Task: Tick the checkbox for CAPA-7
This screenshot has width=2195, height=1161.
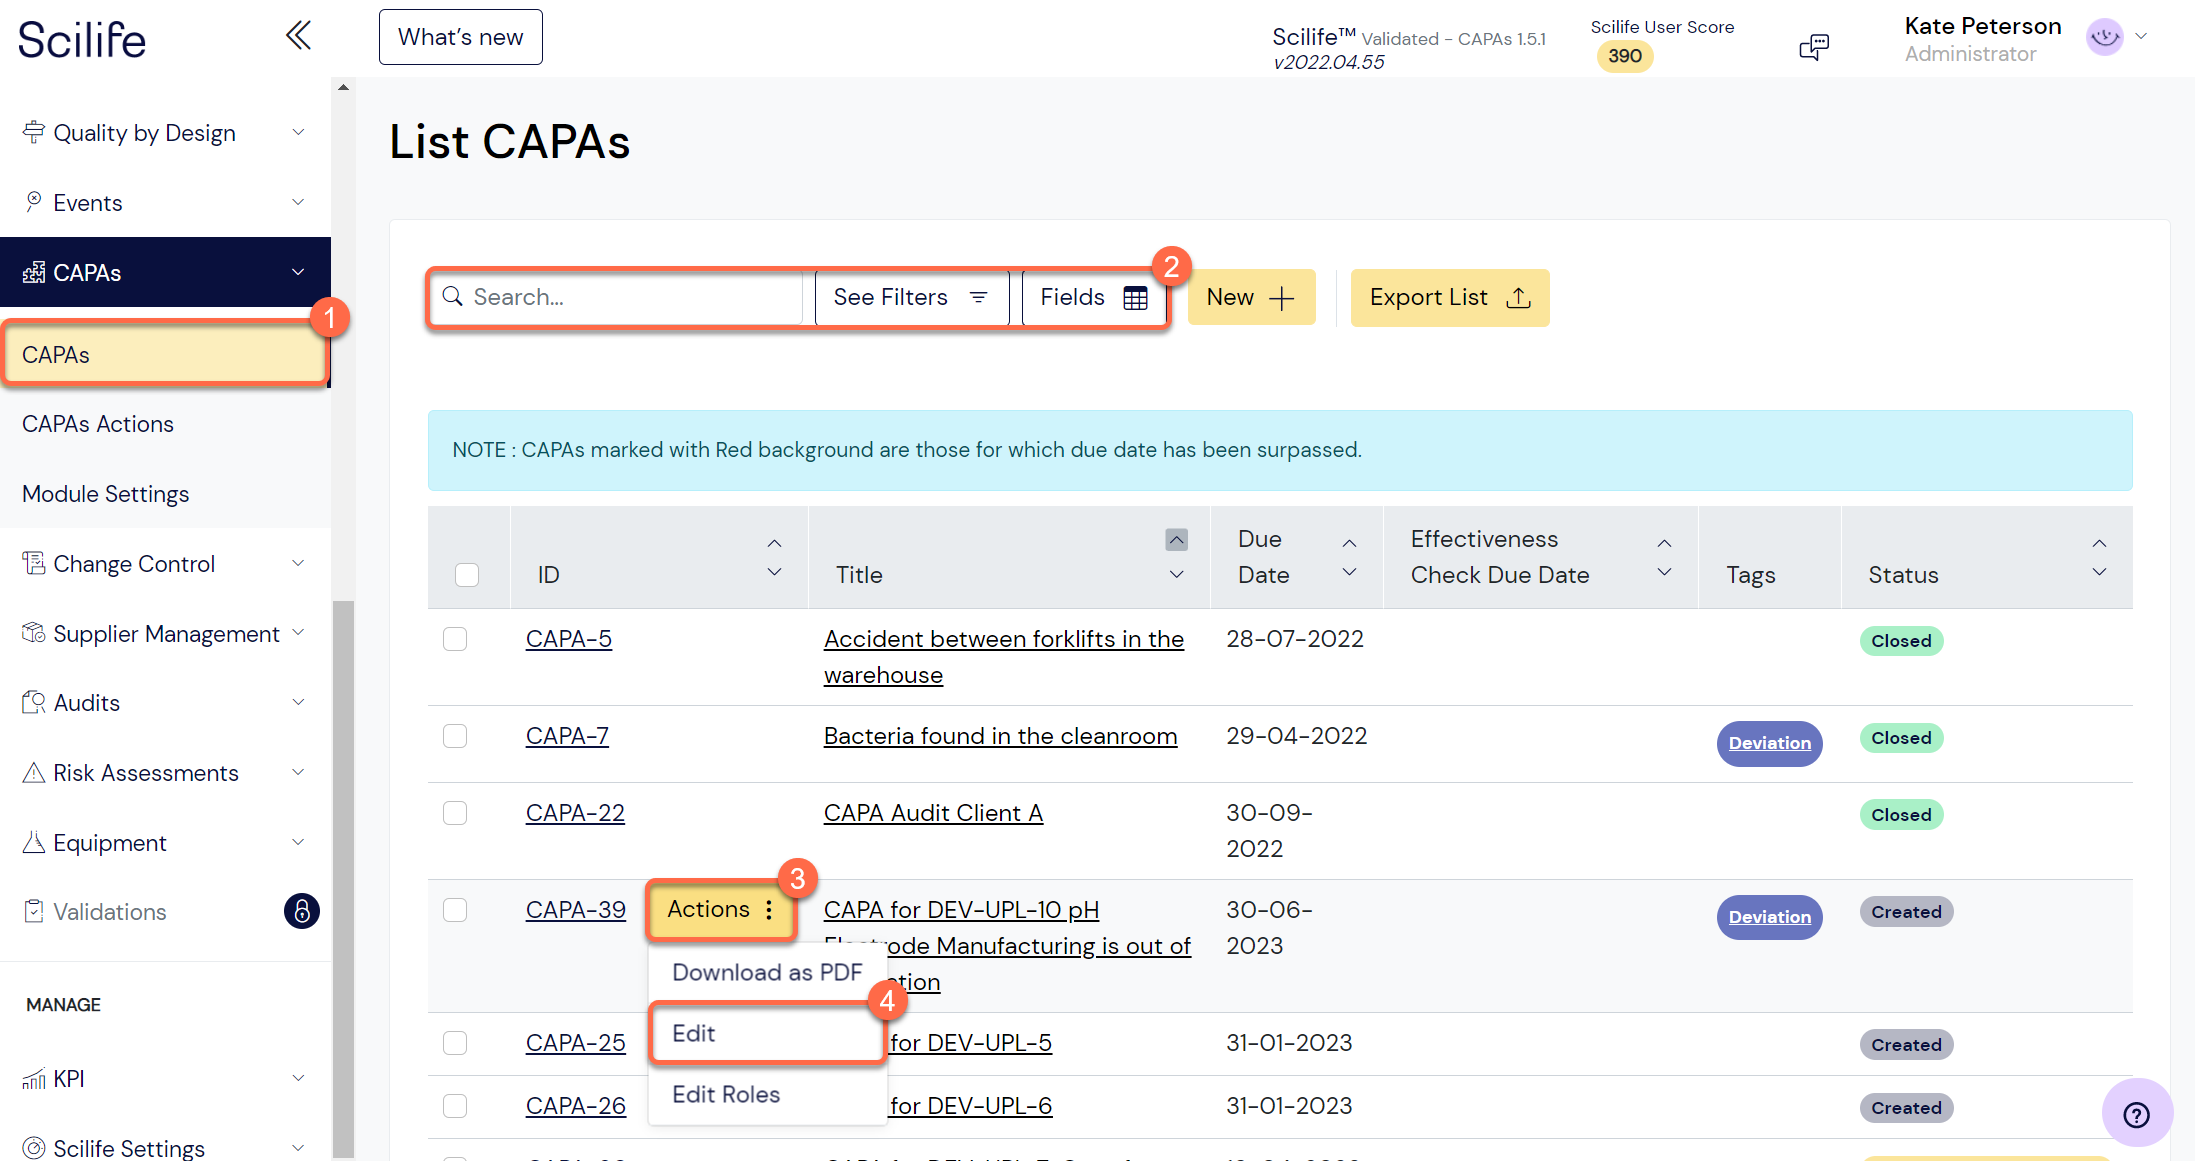Action: point(455,736)
